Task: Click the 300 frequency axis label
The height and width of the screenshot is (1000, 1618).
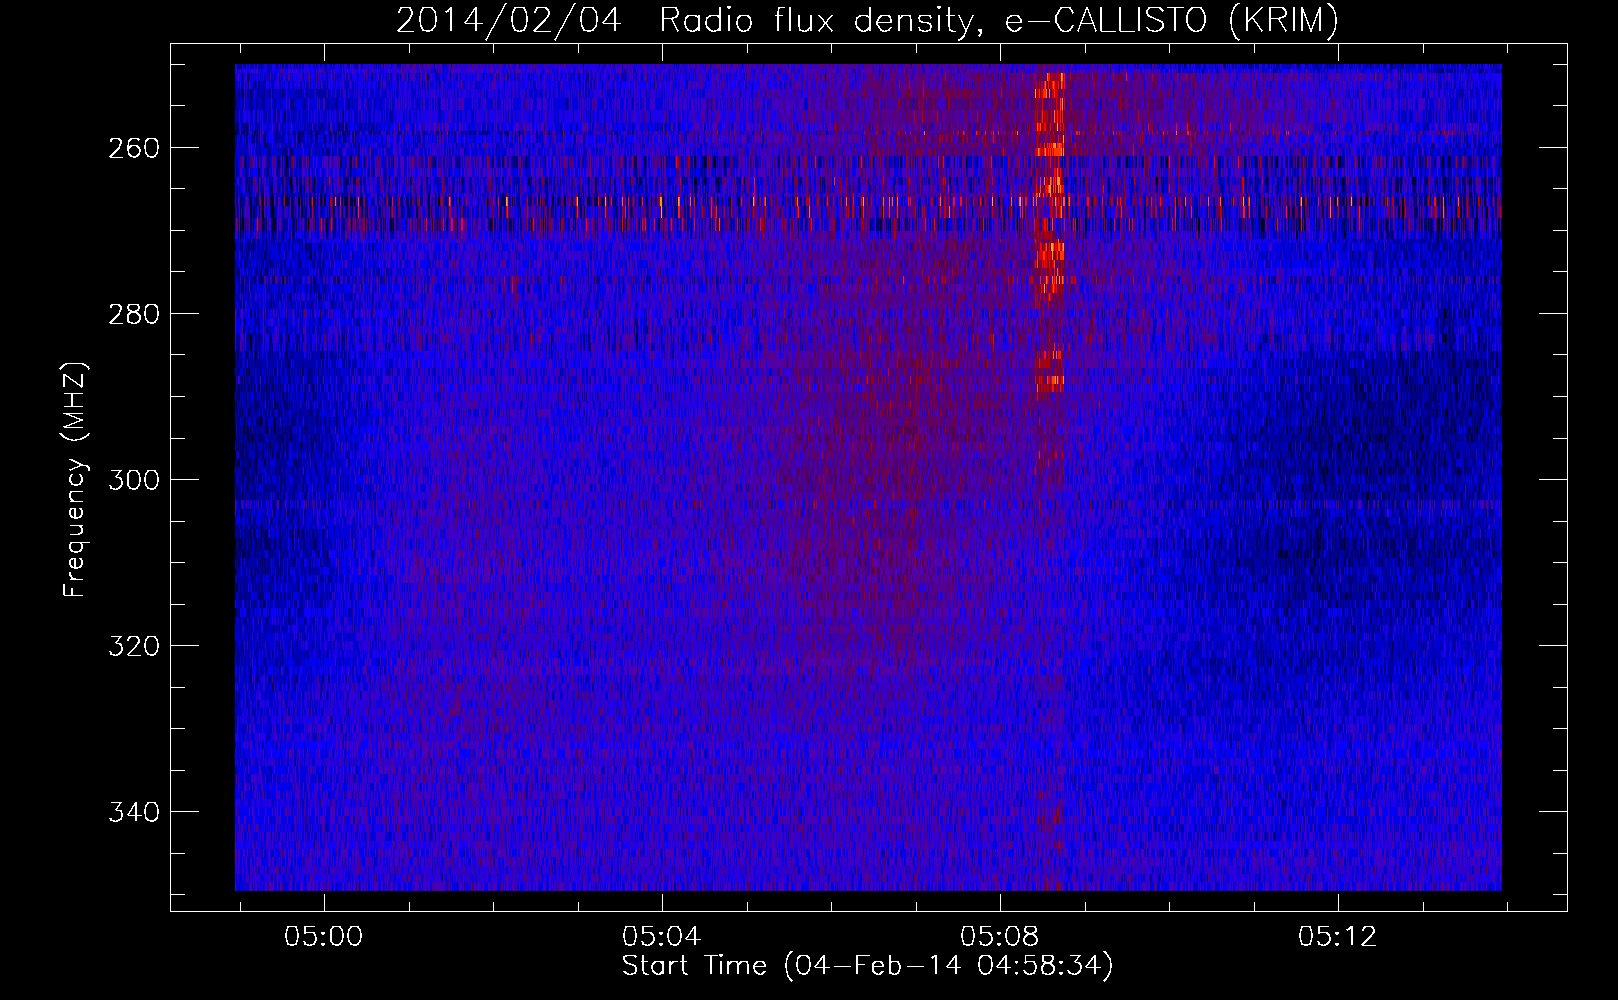Action: click(133, 480)
